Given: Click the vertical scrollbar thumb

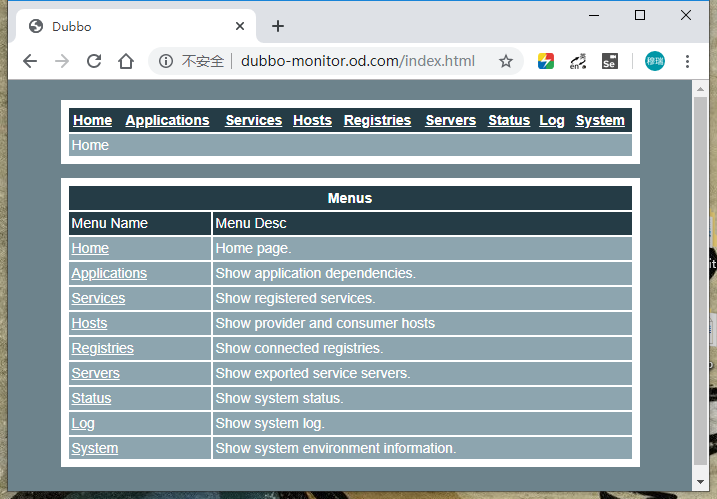Looking at the screenshot, I should (700, 280).
